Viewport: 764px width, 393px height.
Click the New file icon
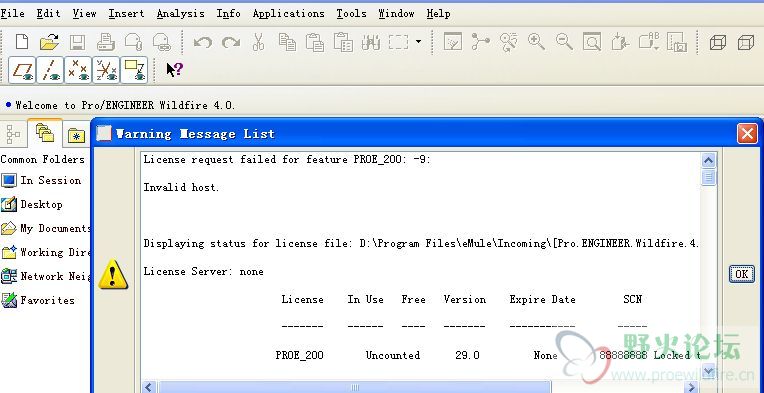click(x=22, y=42)
